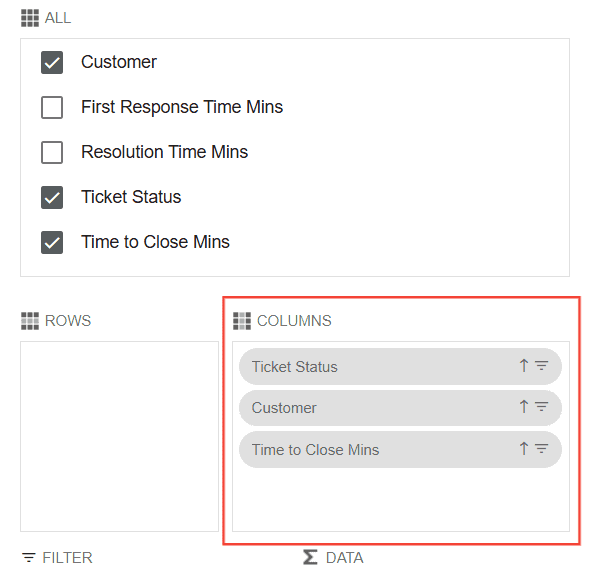Select the Time to Close Mins column chip

pos(400,450)
